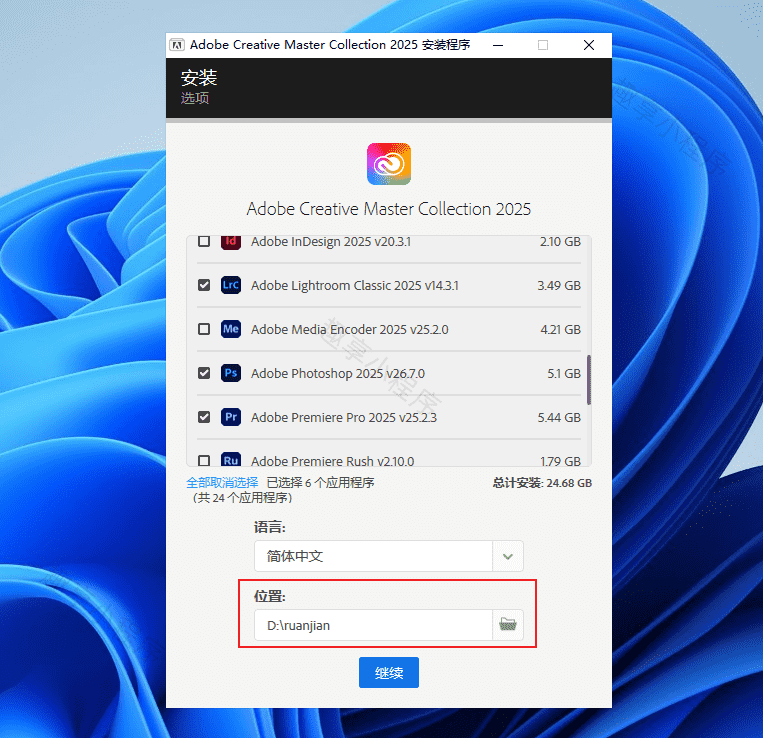The height and width of the screenshot is (738, 763).
Task: Click the 选项 header subtitle
Action: click(195, 98)
